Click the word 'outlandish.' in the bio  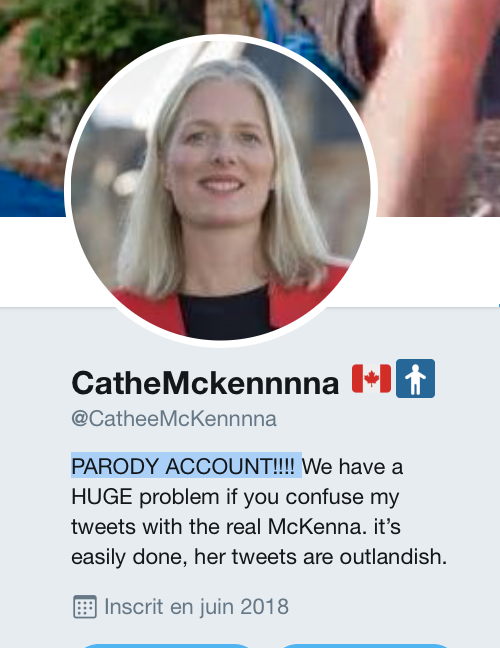[393, 557]
